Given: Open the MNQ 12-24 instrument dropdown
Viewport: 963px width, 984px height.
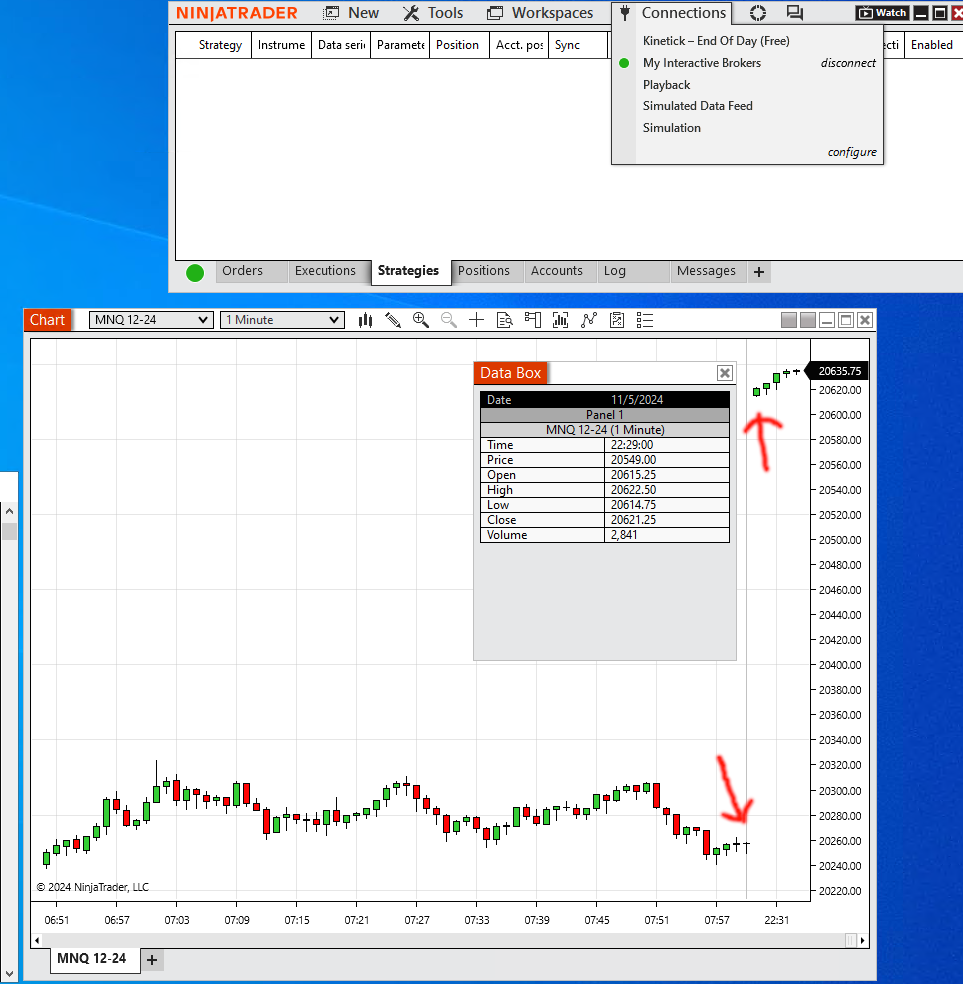Looking at the screenshot, I should [x=151, y=320].
